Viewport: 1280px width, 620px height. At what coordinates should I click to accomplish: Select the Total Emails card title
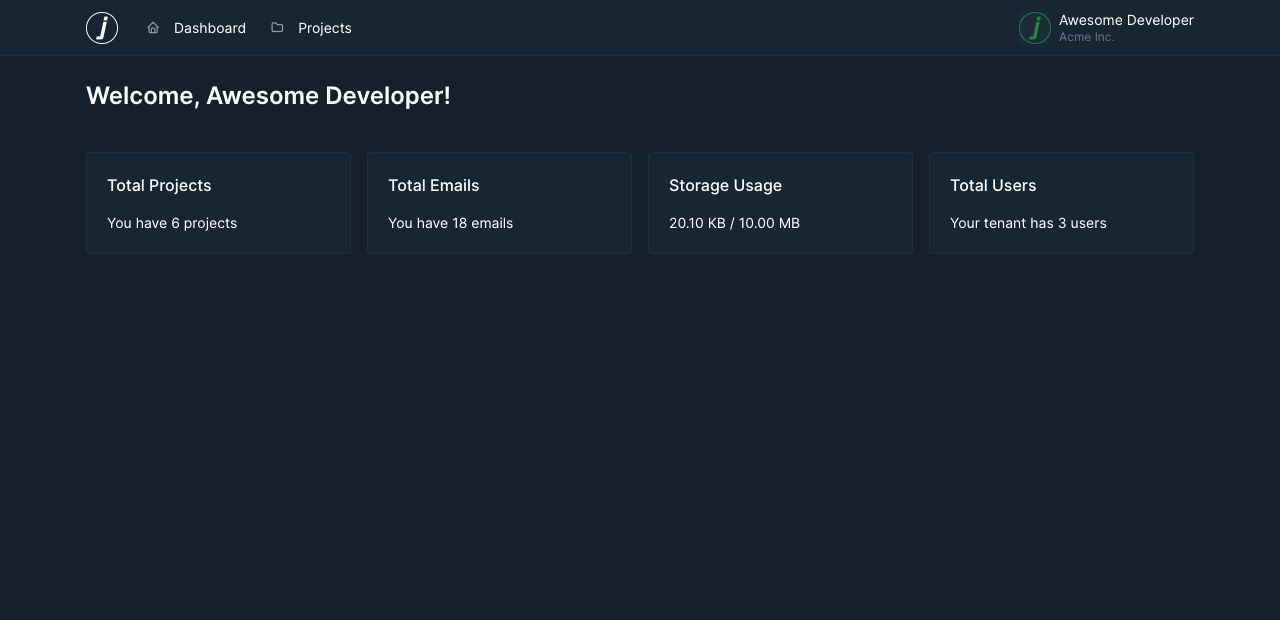click(433, 185)
